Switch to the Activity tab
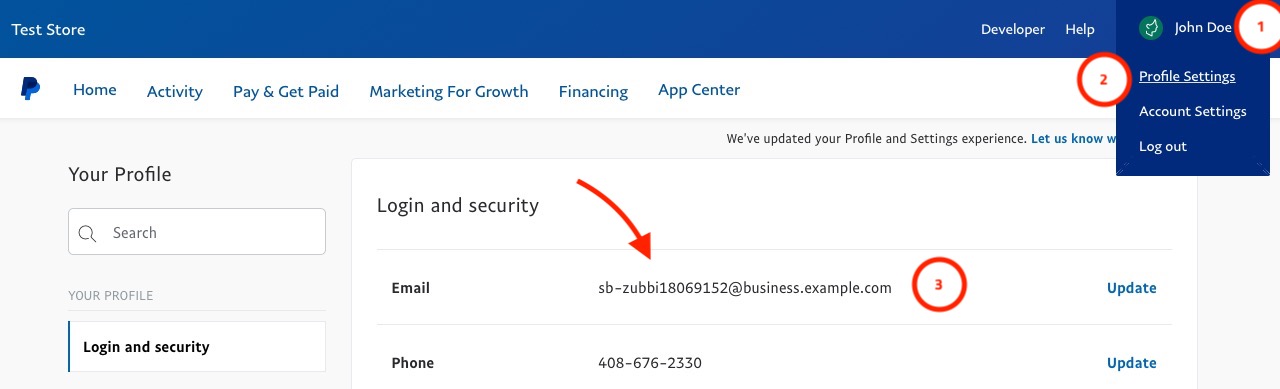1280x389 pixels. [175, 91]
